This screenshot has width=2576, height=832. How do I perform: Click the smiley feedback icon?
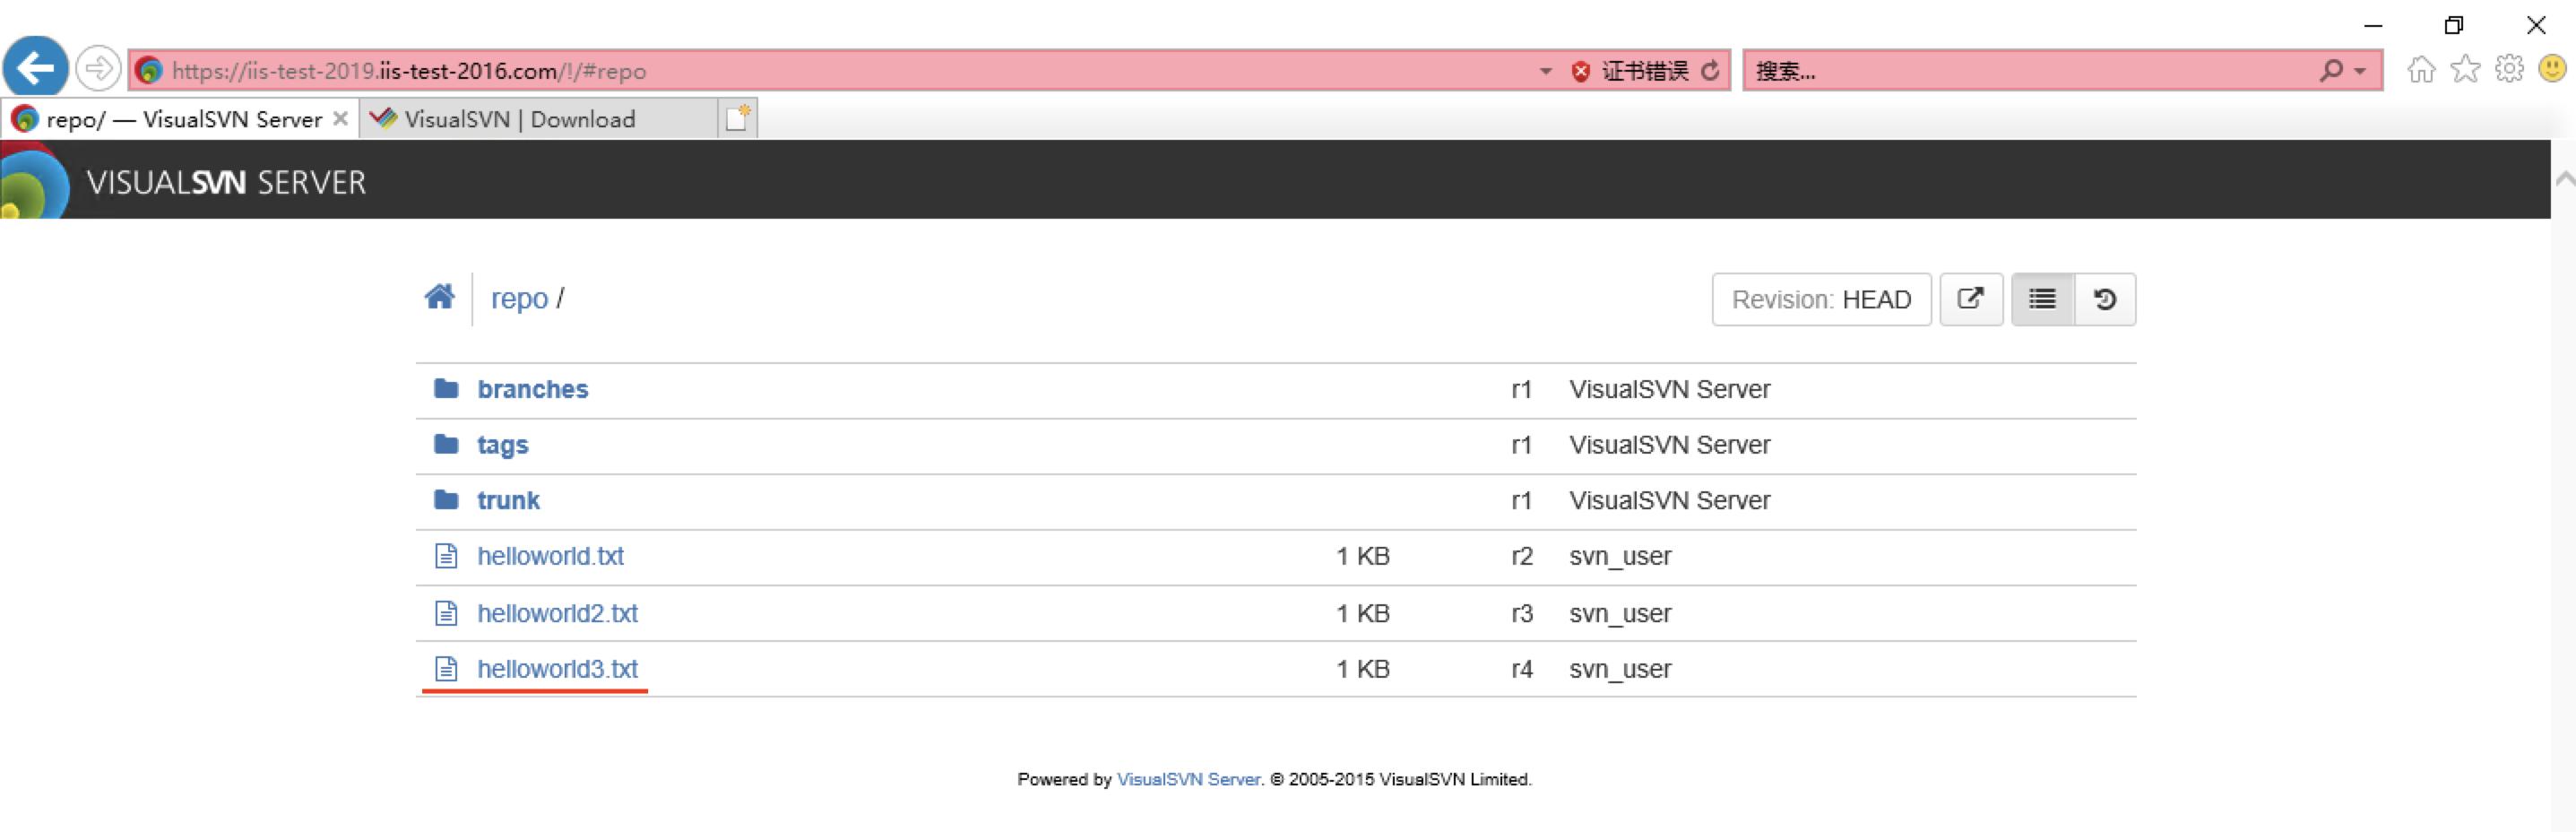2552,69
